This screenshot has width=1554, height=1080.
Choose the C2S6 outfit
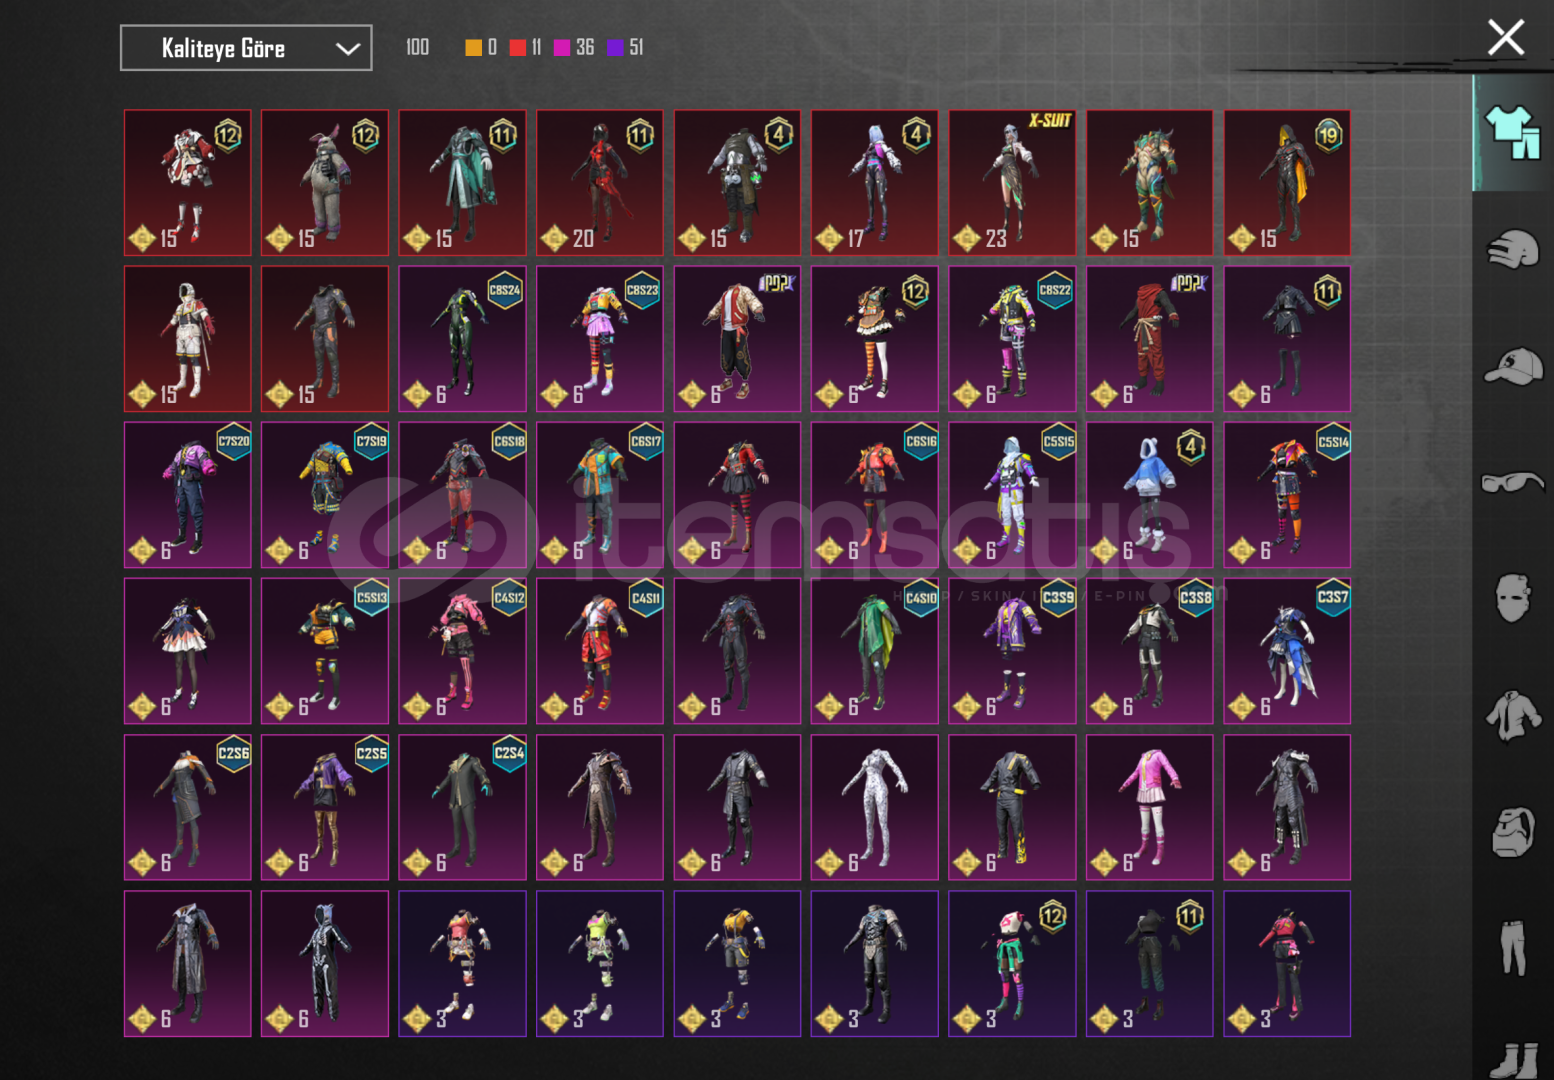[188, 808]
